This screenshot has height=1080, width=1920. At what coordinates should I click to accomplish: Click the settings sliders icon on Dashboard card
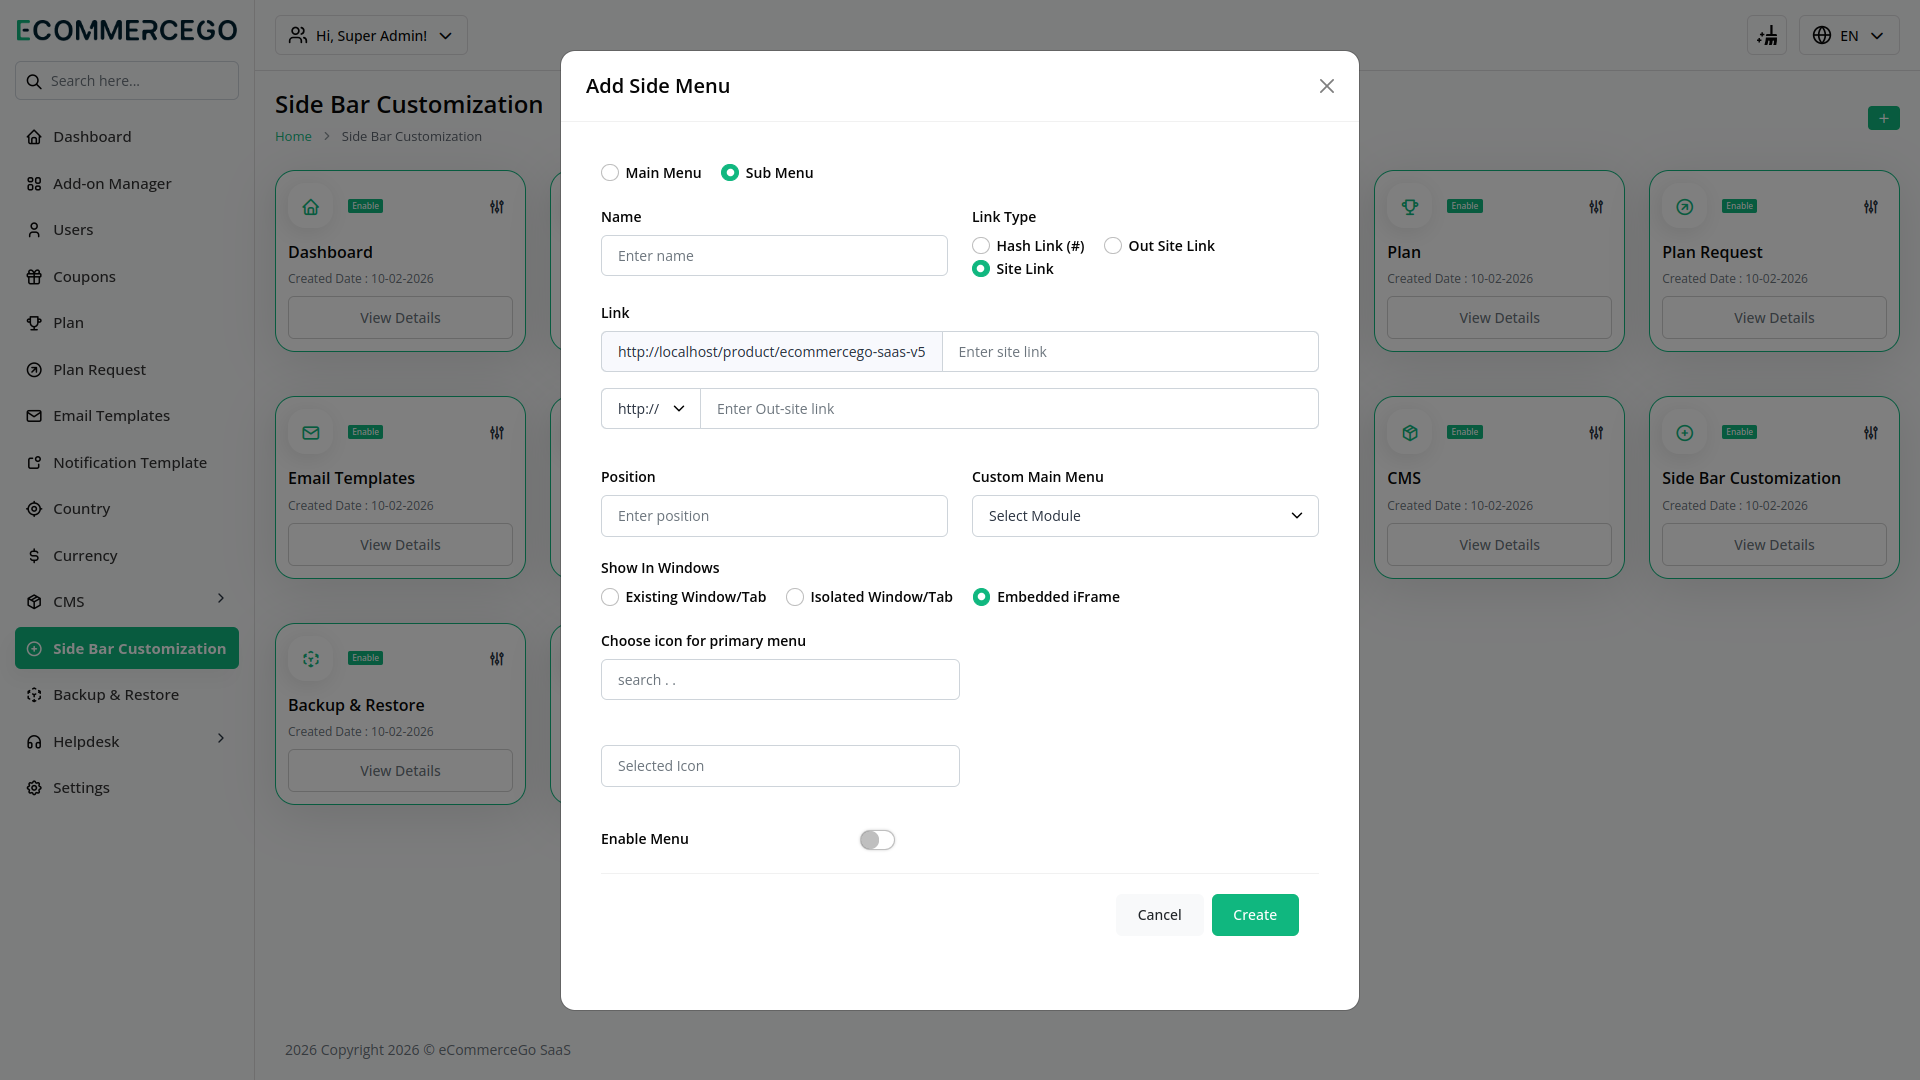(x=497, y=207)
